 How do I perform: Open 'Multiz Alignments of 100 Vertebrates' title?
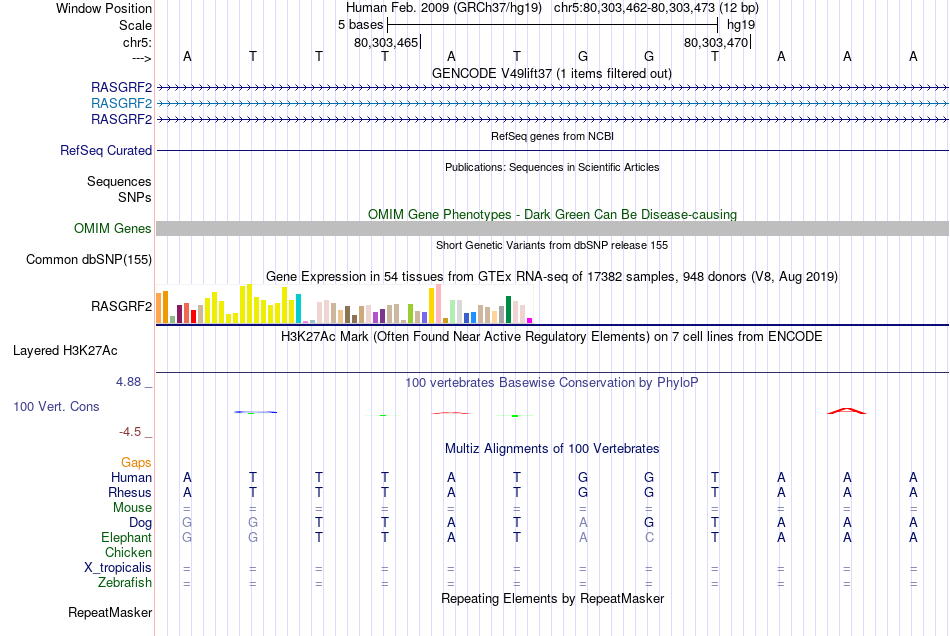pyautogui.click(x=552, y=449)
